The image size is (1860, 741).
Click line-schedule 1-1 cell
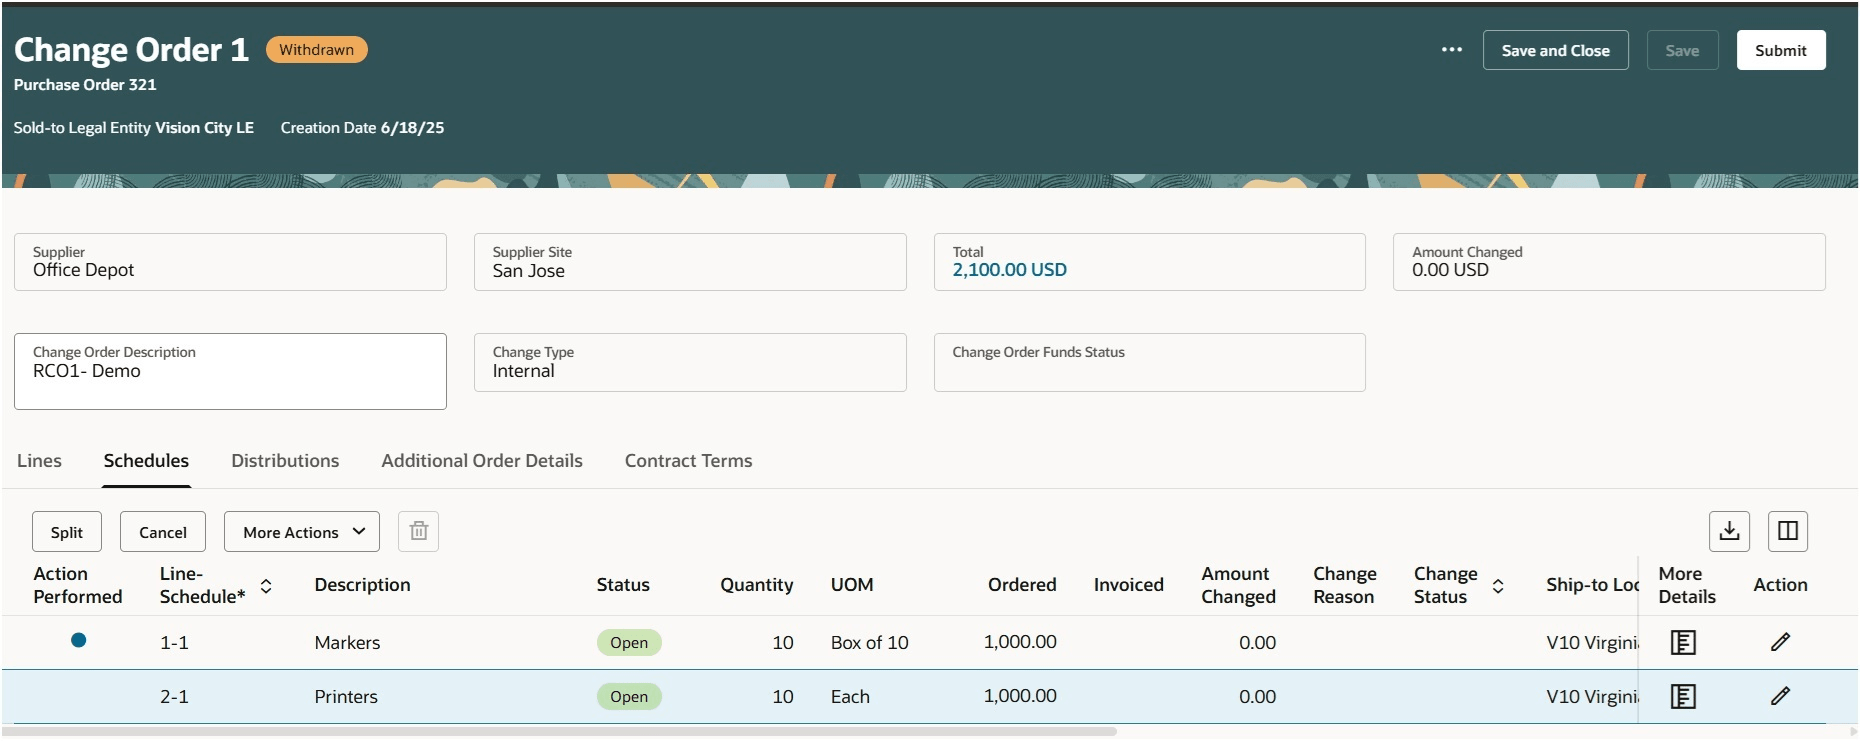(174, 643)
